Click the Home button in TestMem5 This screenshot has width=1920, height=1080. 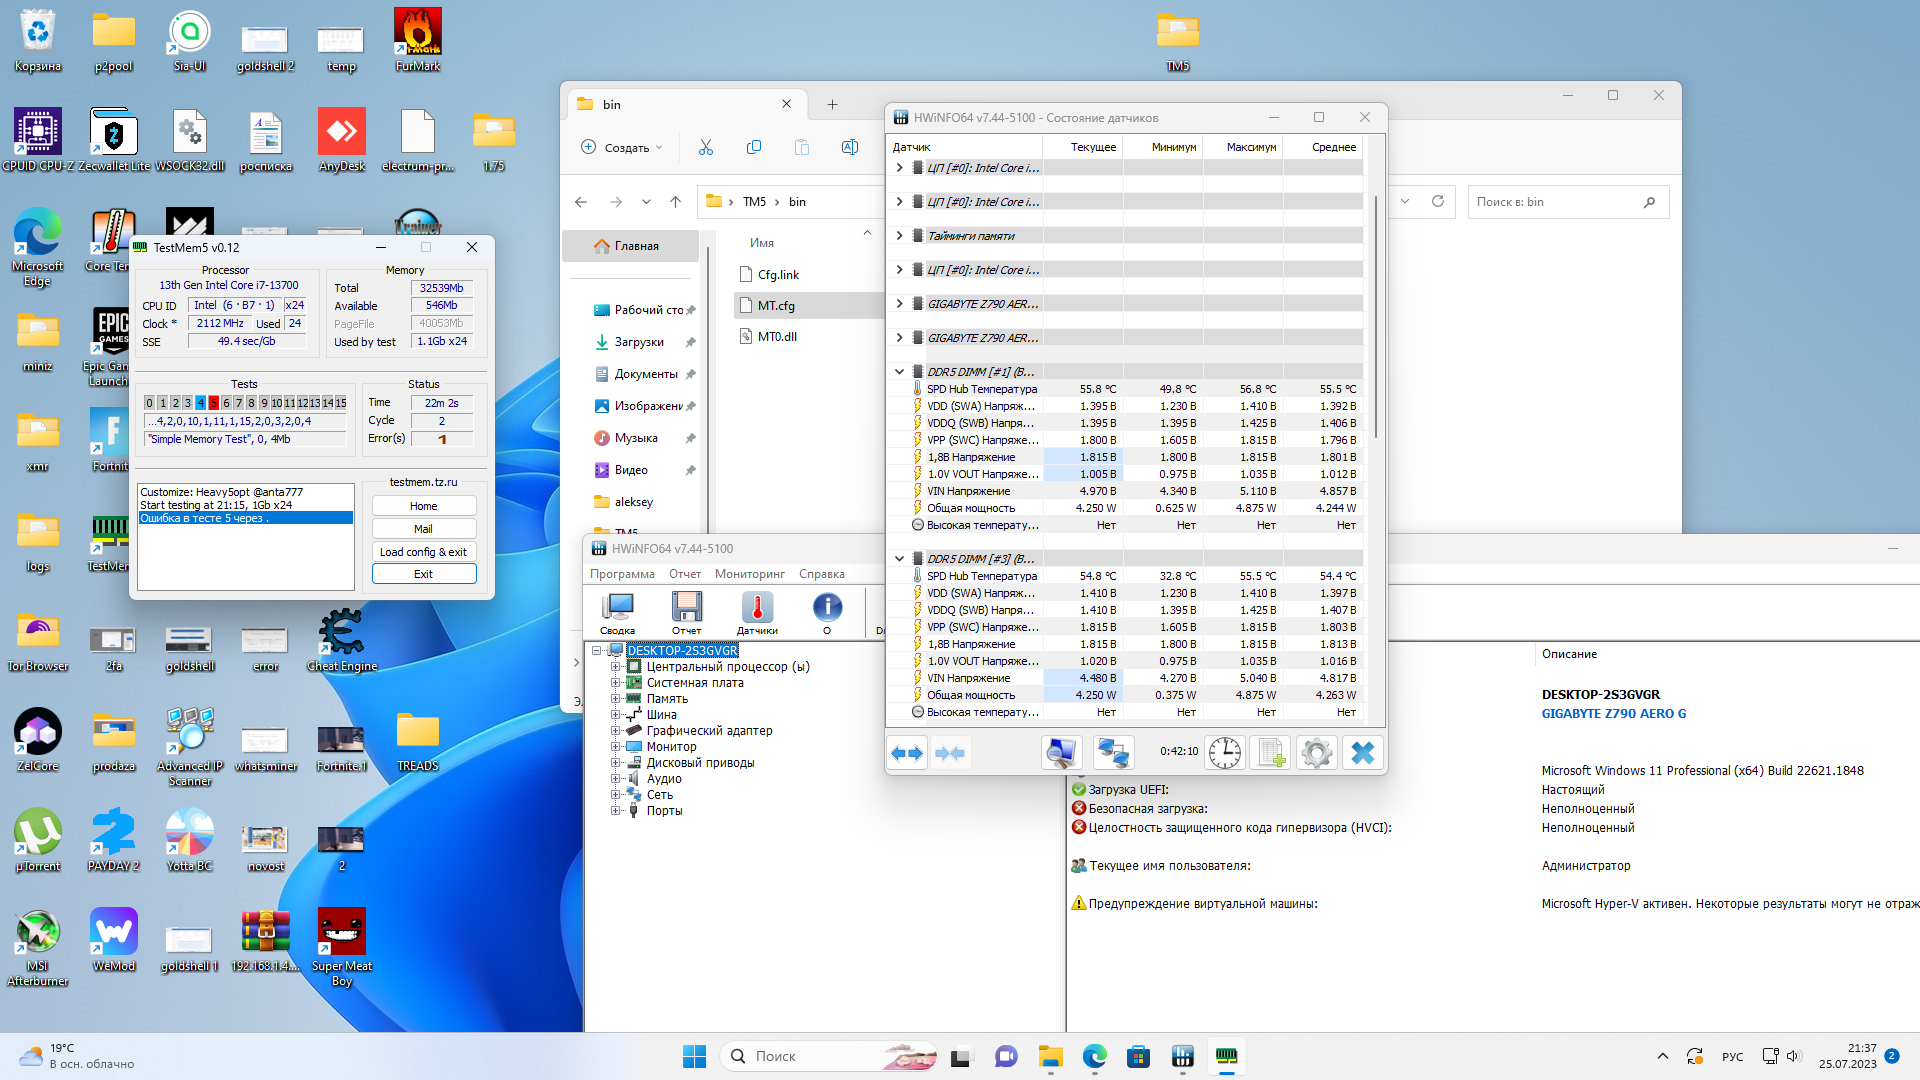[x=423, y=506]
